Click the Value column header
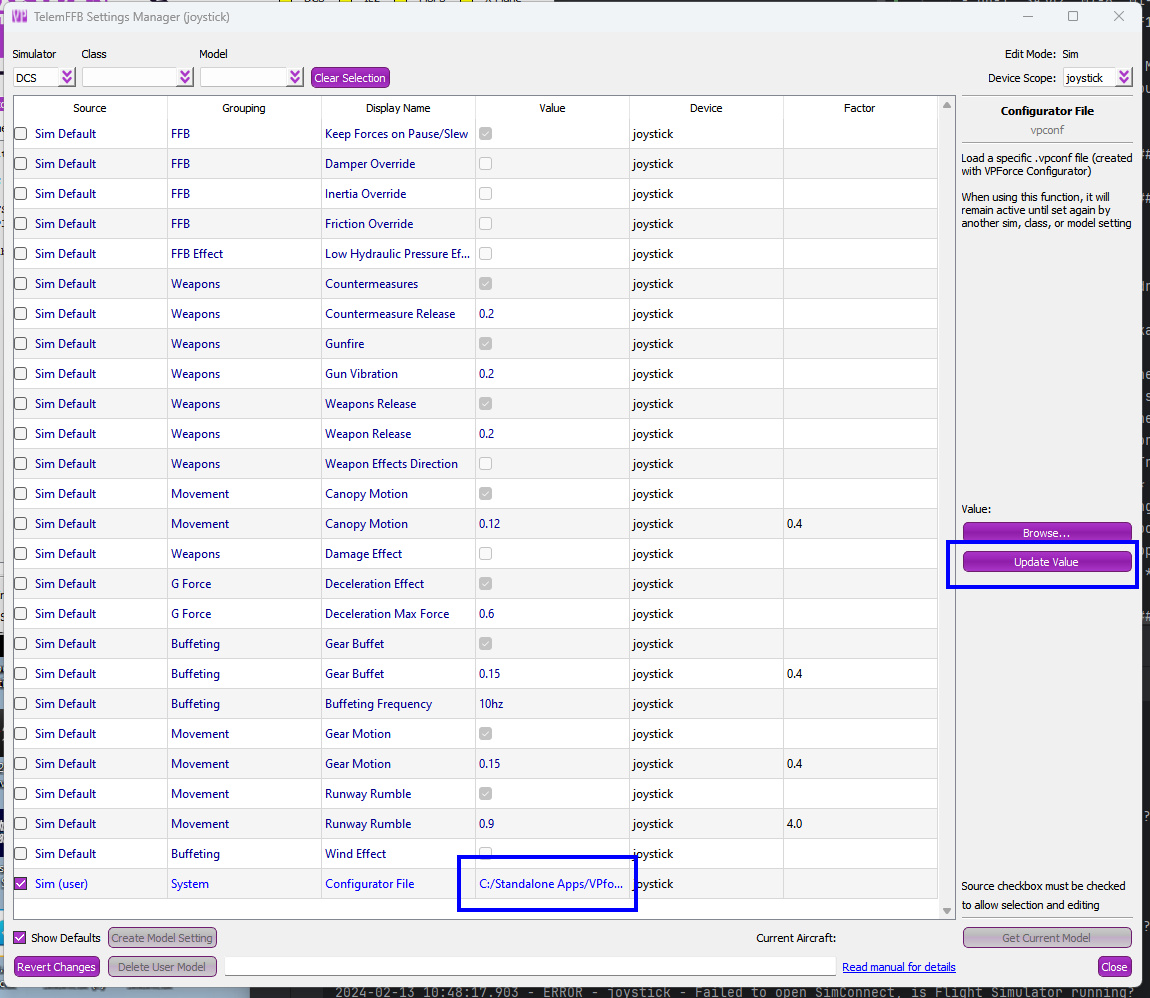The height and width of the screenshot is (998, 1150). coord(552,108)
